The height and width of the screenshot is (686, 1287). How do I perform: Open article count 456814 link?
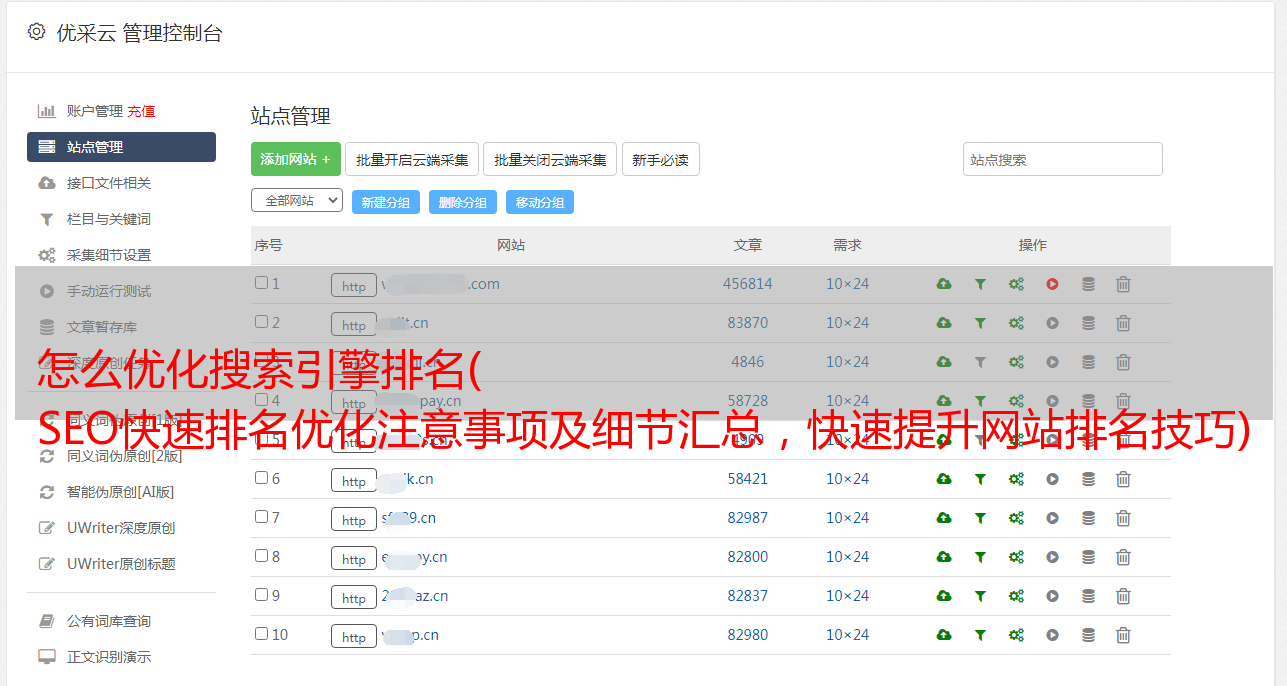tap(748, 284)
